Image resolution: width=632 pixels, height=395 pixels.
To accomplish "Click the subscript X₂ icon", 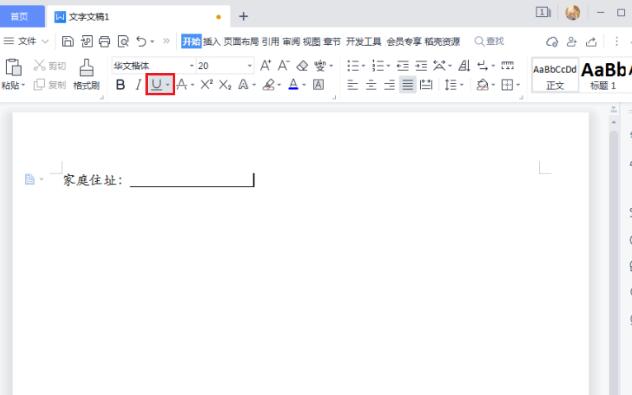I will click(x=225, y=85).
